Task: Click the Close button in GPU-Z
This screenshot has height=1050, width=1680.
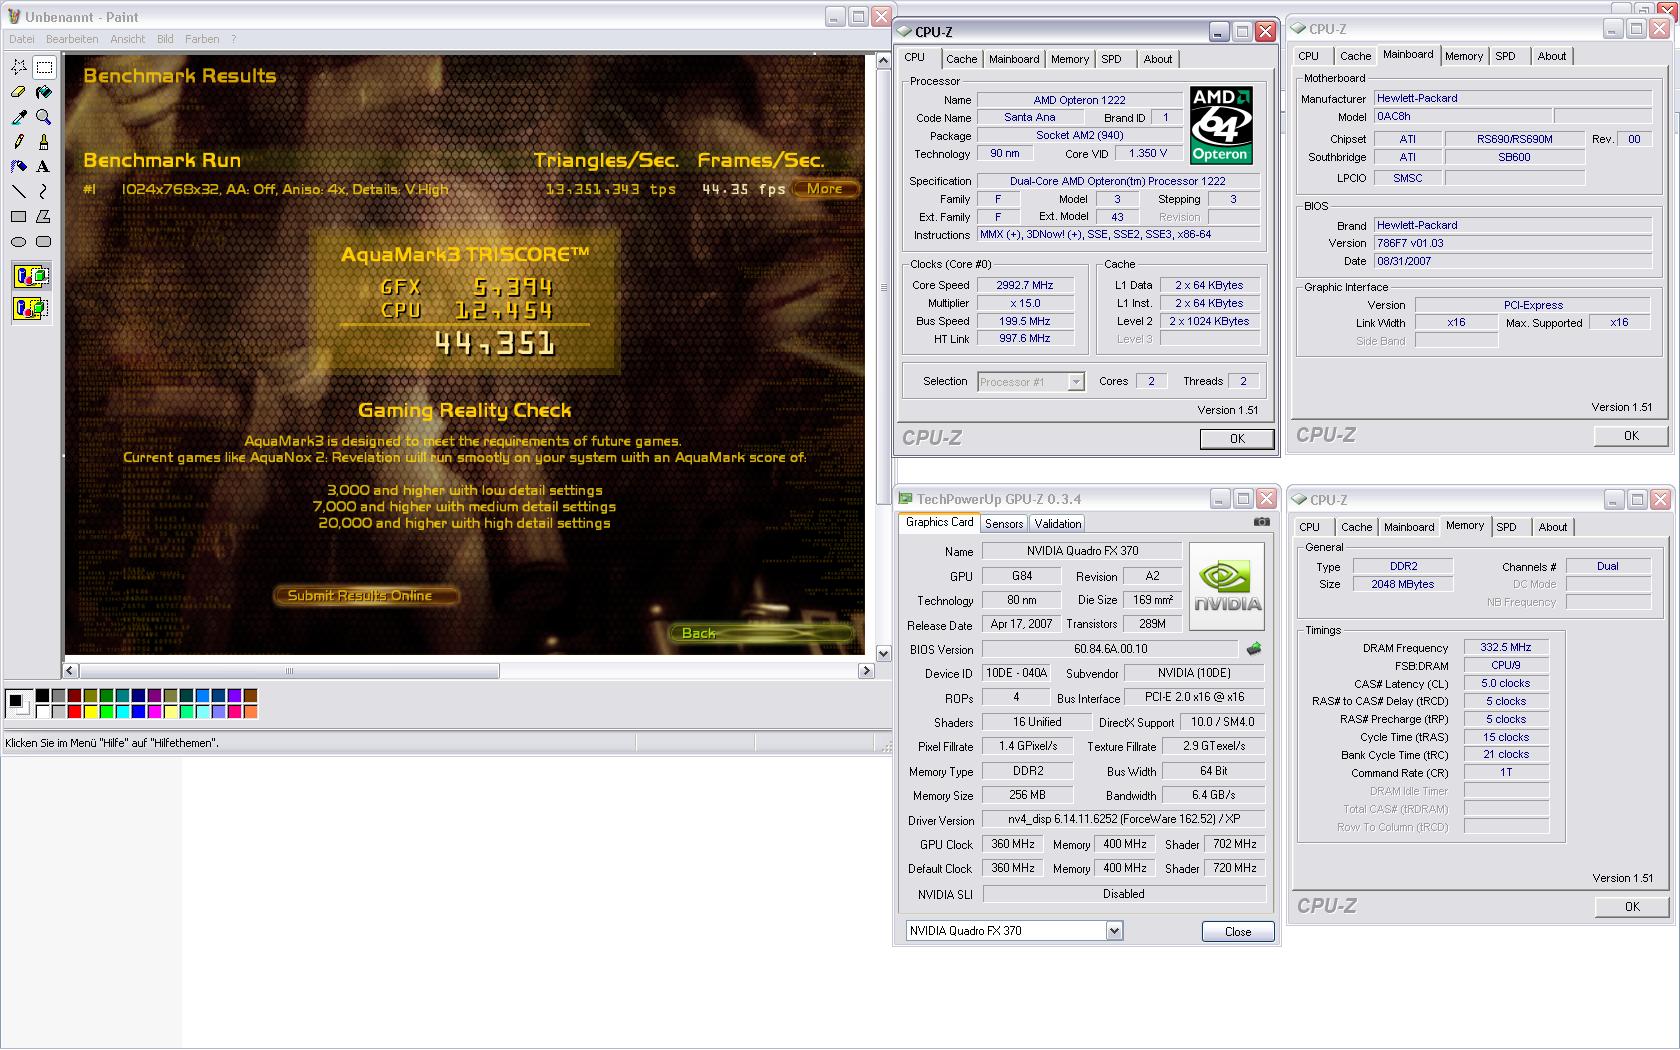Action: pyautogui.click(x=1238, y=932)
